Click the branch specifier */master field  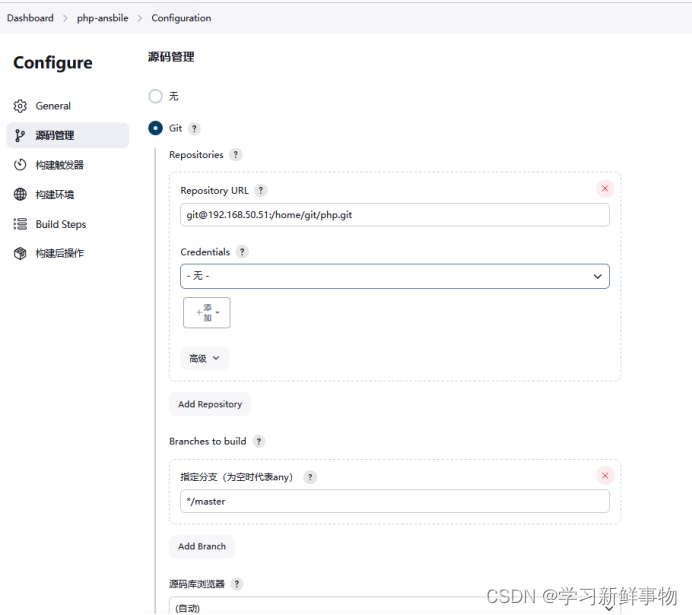(395, 501)
